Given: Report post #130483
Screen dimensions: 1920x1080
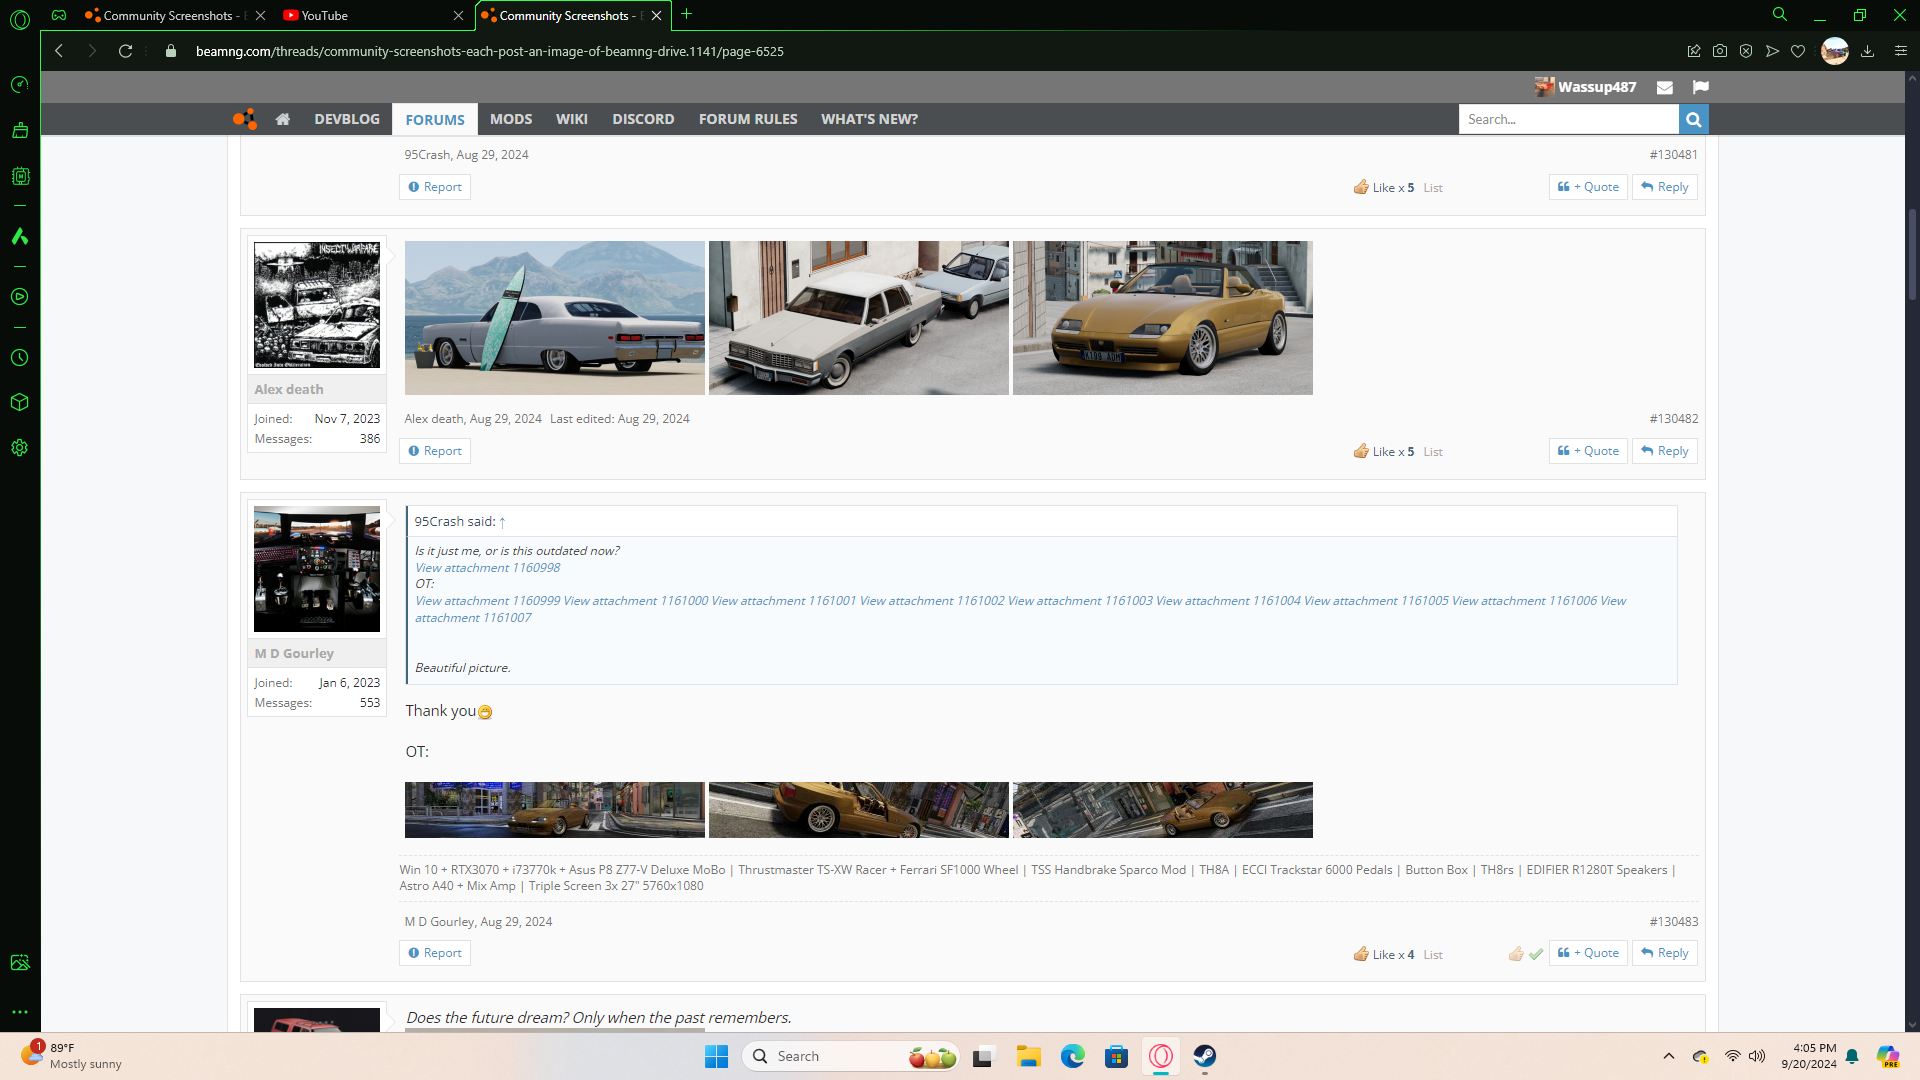Looking at the screenshot, I should [x=435, y=953].
